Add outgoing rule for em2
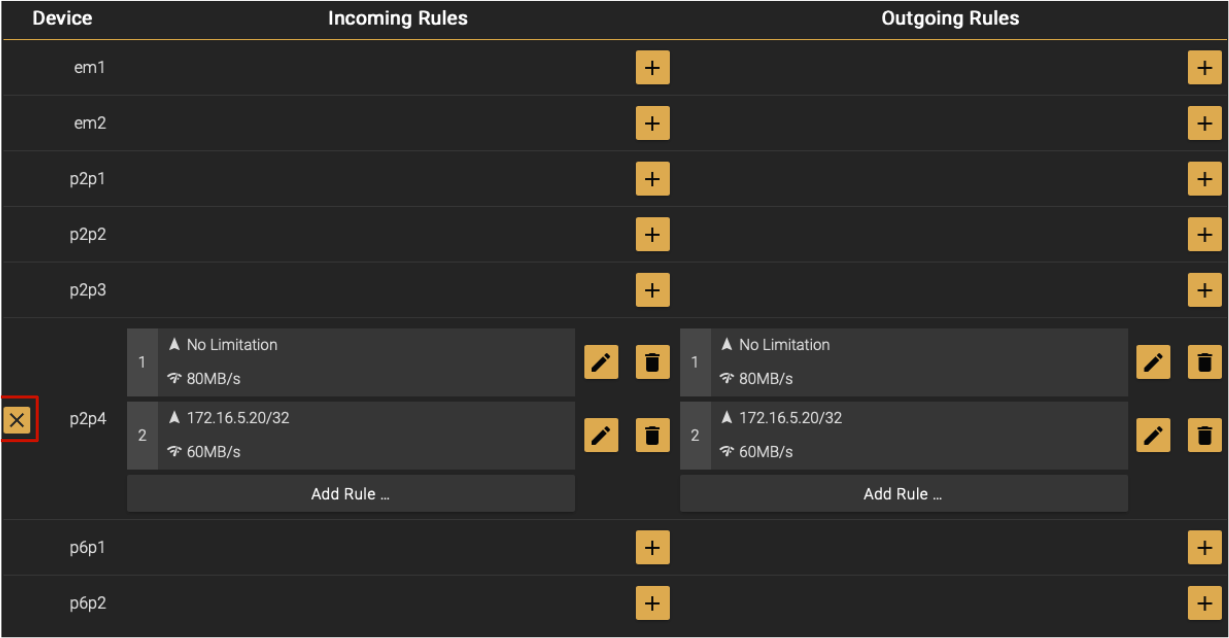 pyautogui.click(x=1204, y=123)
